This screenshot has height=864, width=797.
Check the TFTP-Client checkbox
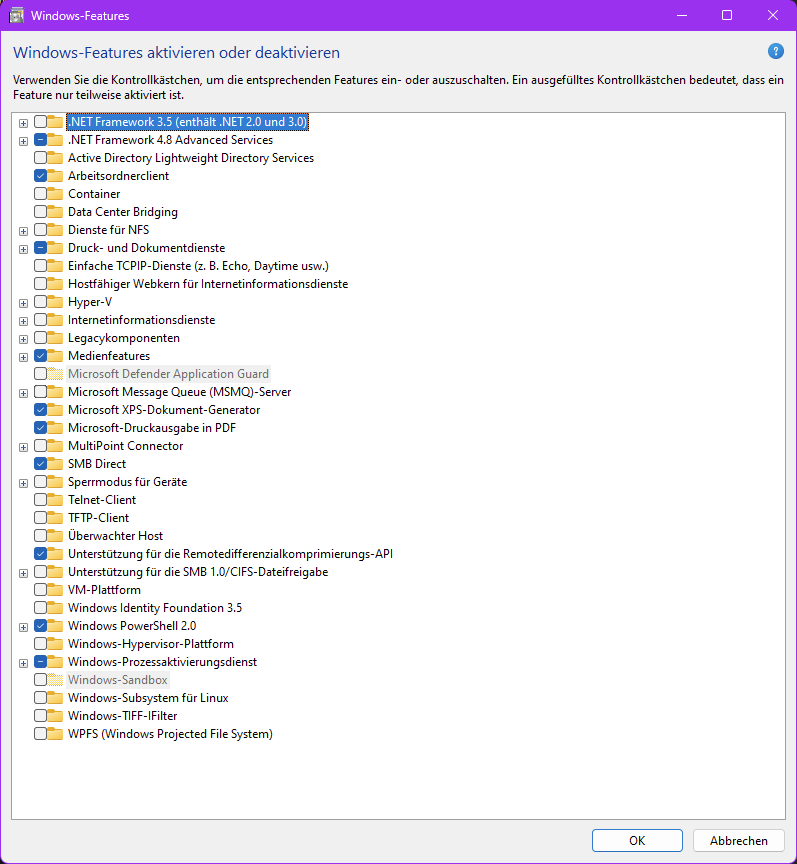click(x=40, y=517)
